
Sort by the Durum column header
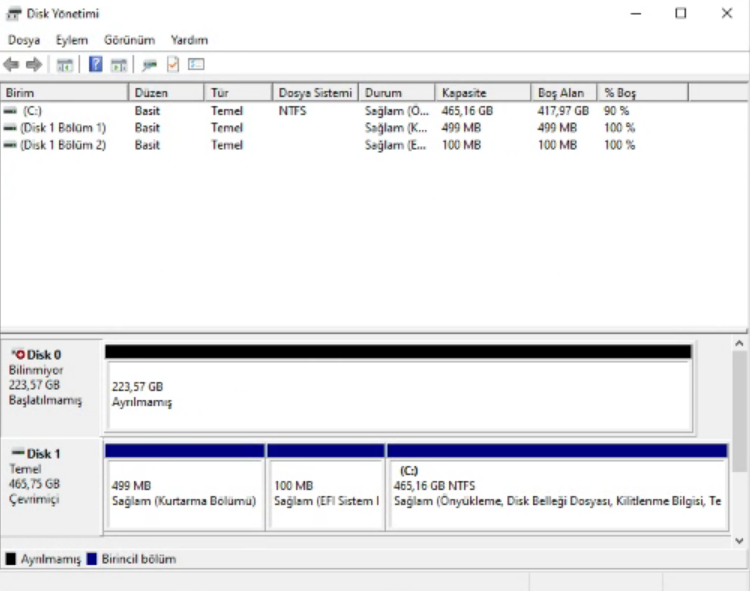coord(397,92)
